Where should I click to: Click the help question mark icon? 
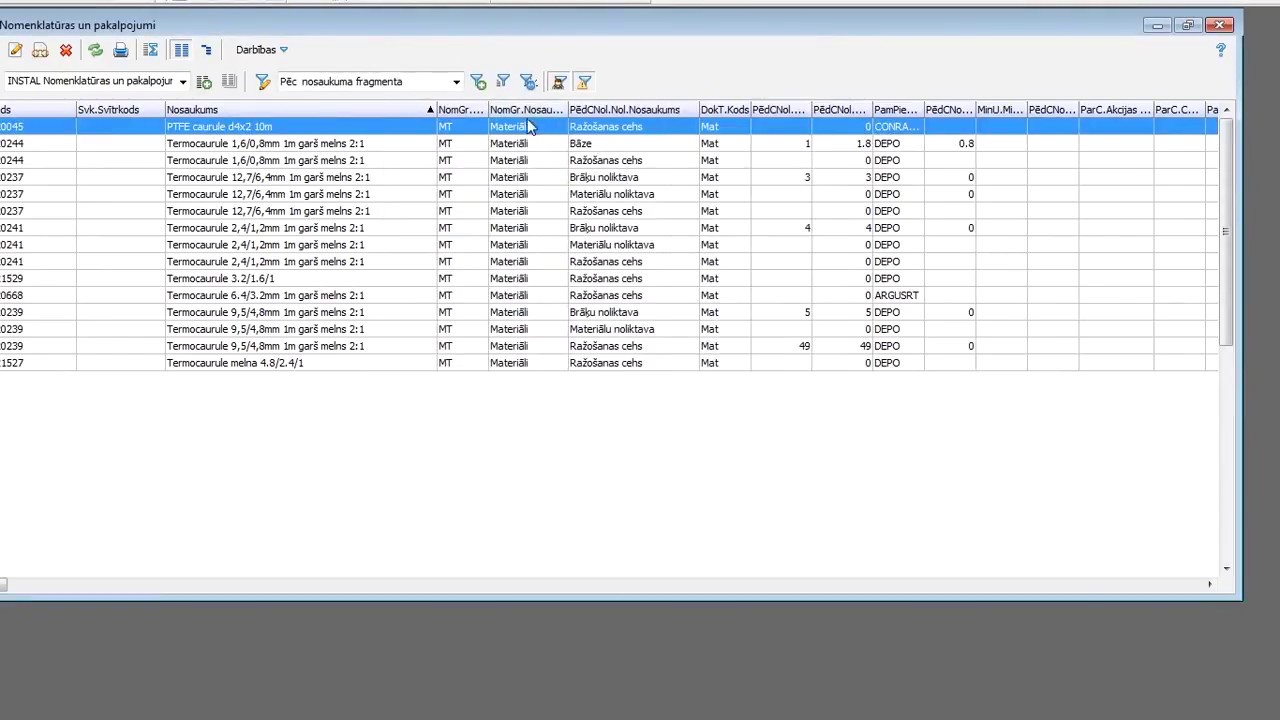pyautogui.click(x=1220, y=50)
